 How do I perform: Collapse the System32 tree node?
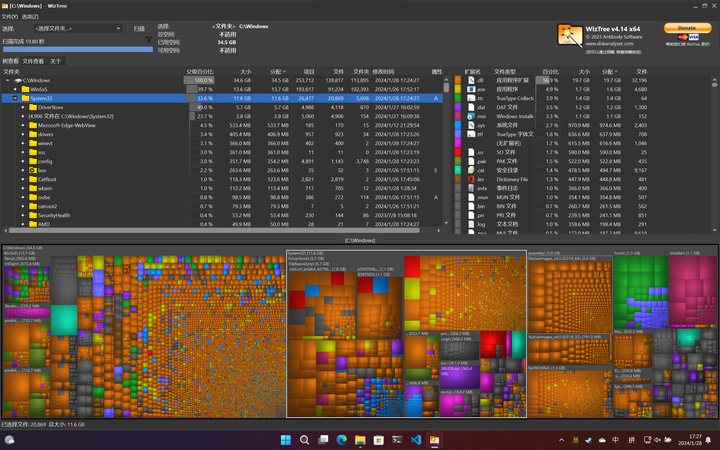[14, 98]
